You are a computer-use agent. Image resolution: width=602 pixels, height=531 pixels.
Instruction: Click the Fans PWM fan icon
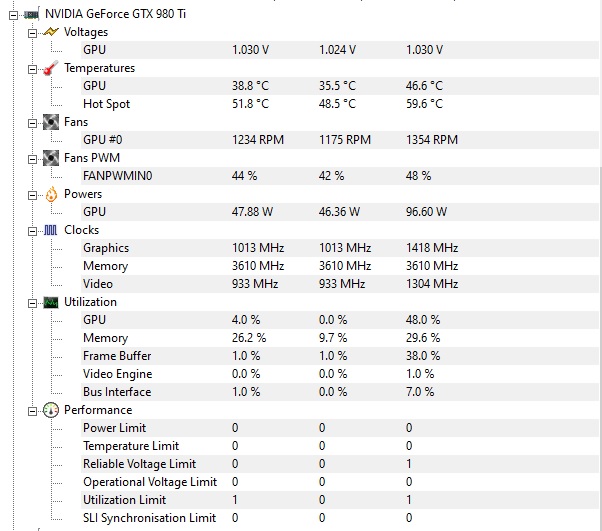(x=51, y=158)
